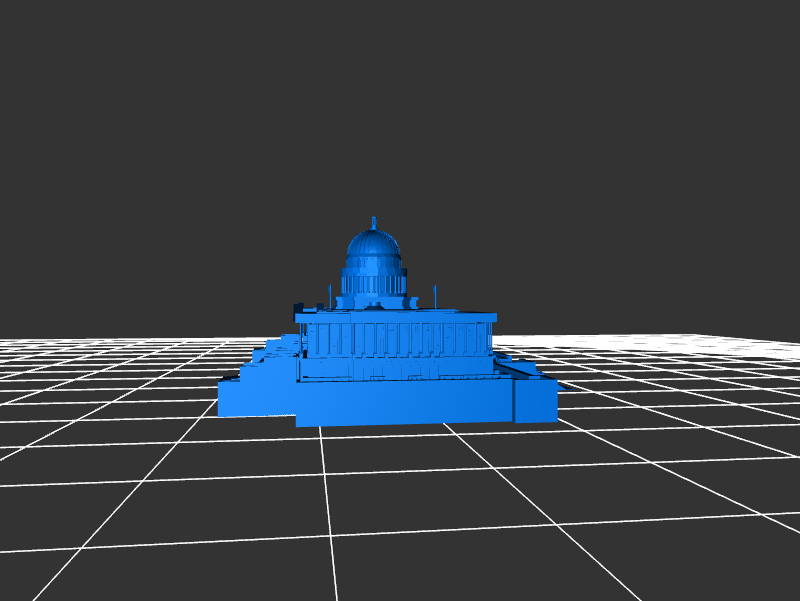Image resolution: width=800 pixels, height=601 pixels.
Task: Click the dark empty background above the dome
Action: click(373, 120)
